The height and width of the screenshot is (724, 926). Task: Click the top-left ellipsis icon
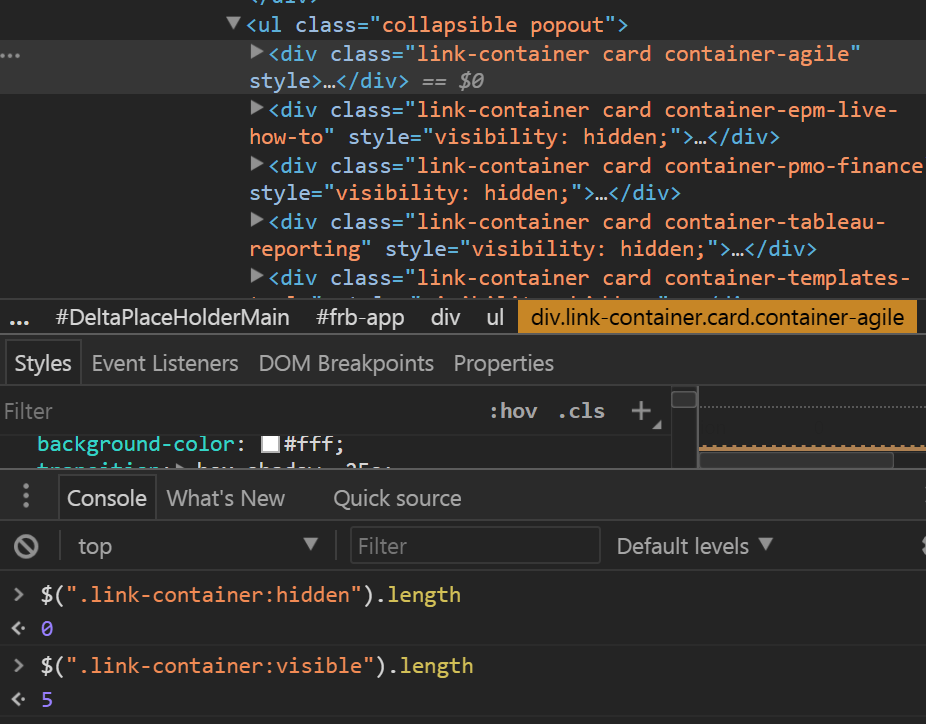[x=11, y=55]
